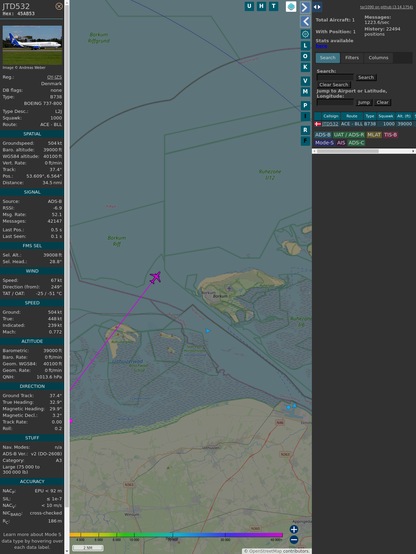Click the AIS legend label
This screenshot has height=554, width=416.
click(341, 143)
